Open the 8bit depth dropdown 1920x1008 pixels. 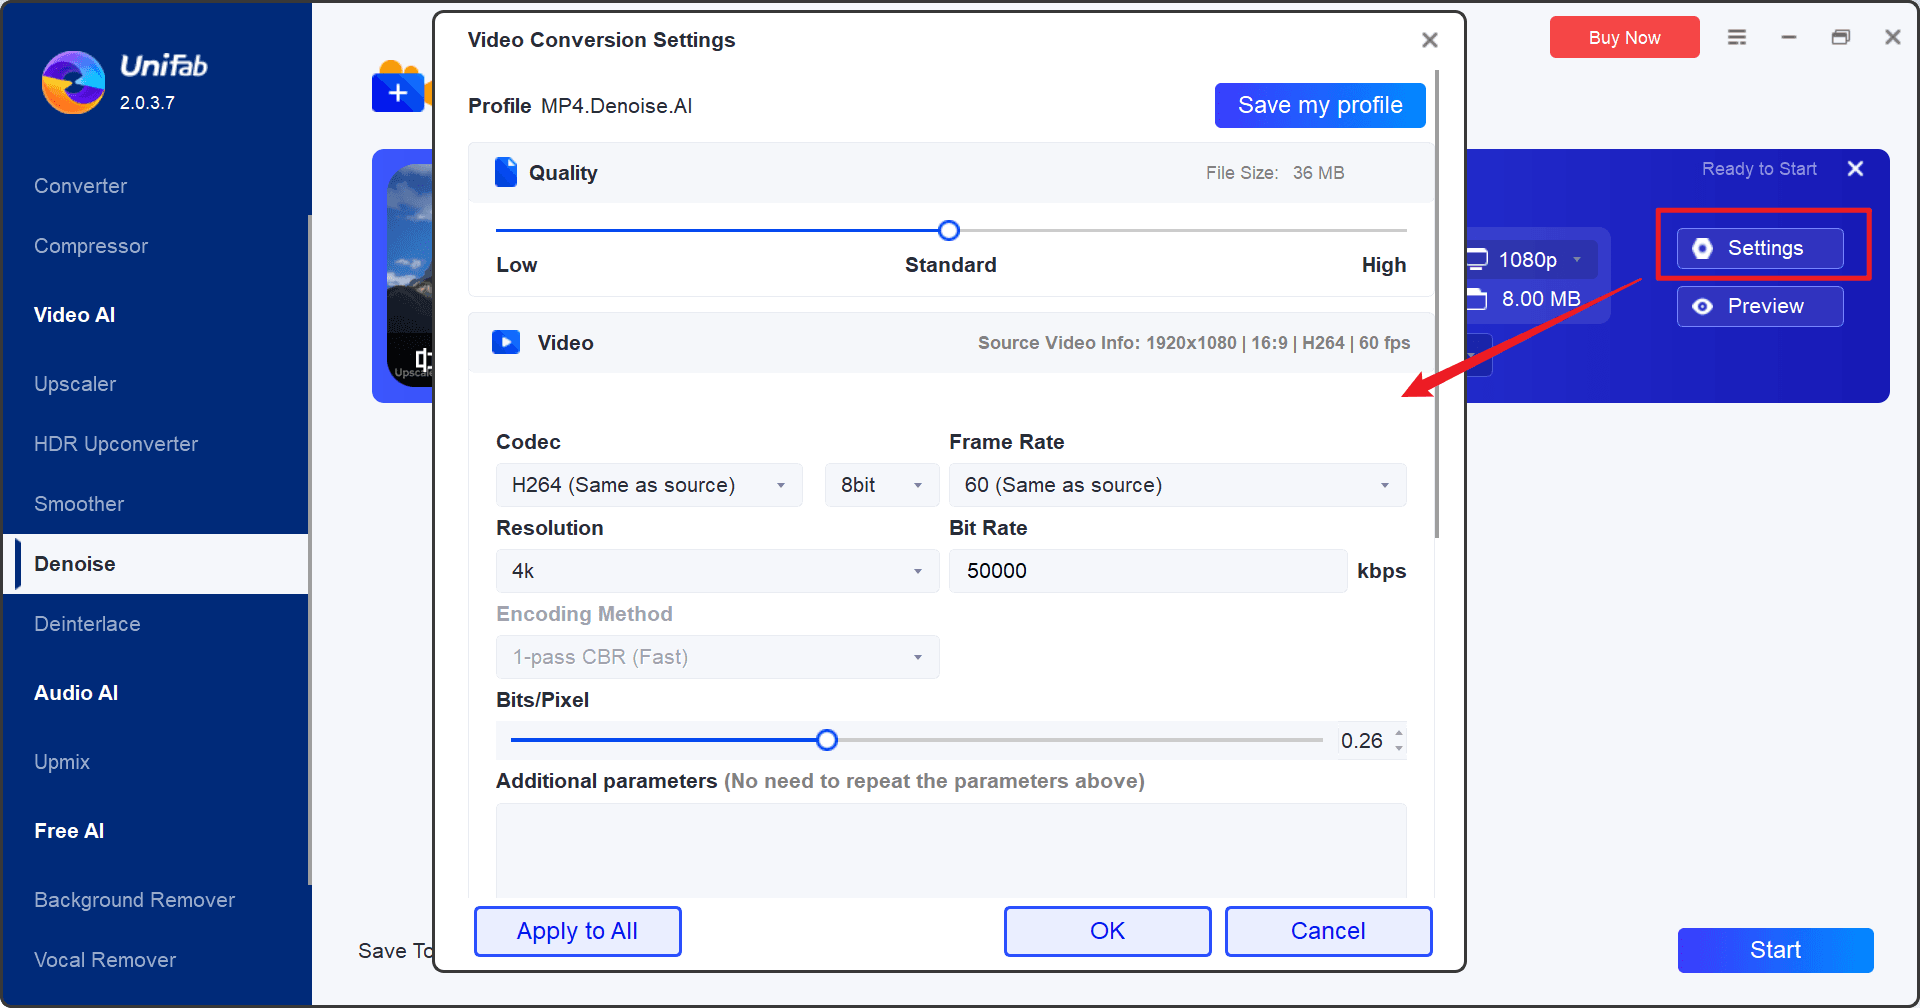pyautogui.click(x=881, y=485)
